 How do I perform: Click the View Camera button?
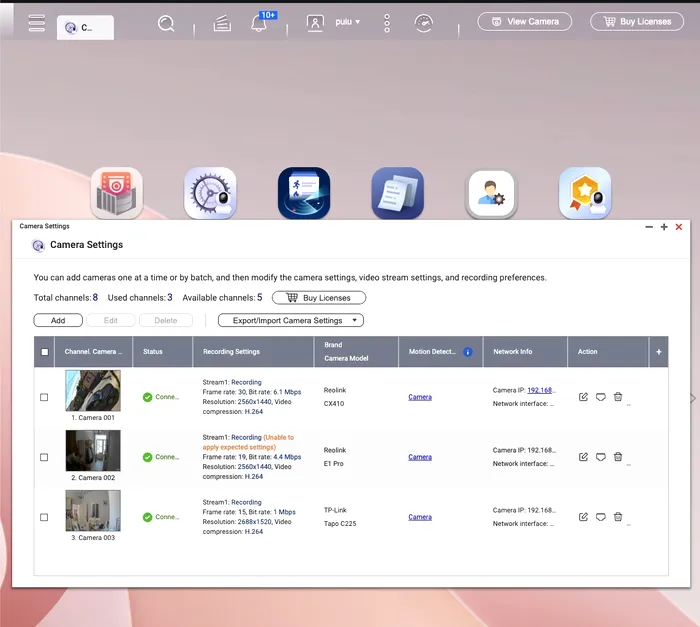[524, 21]
